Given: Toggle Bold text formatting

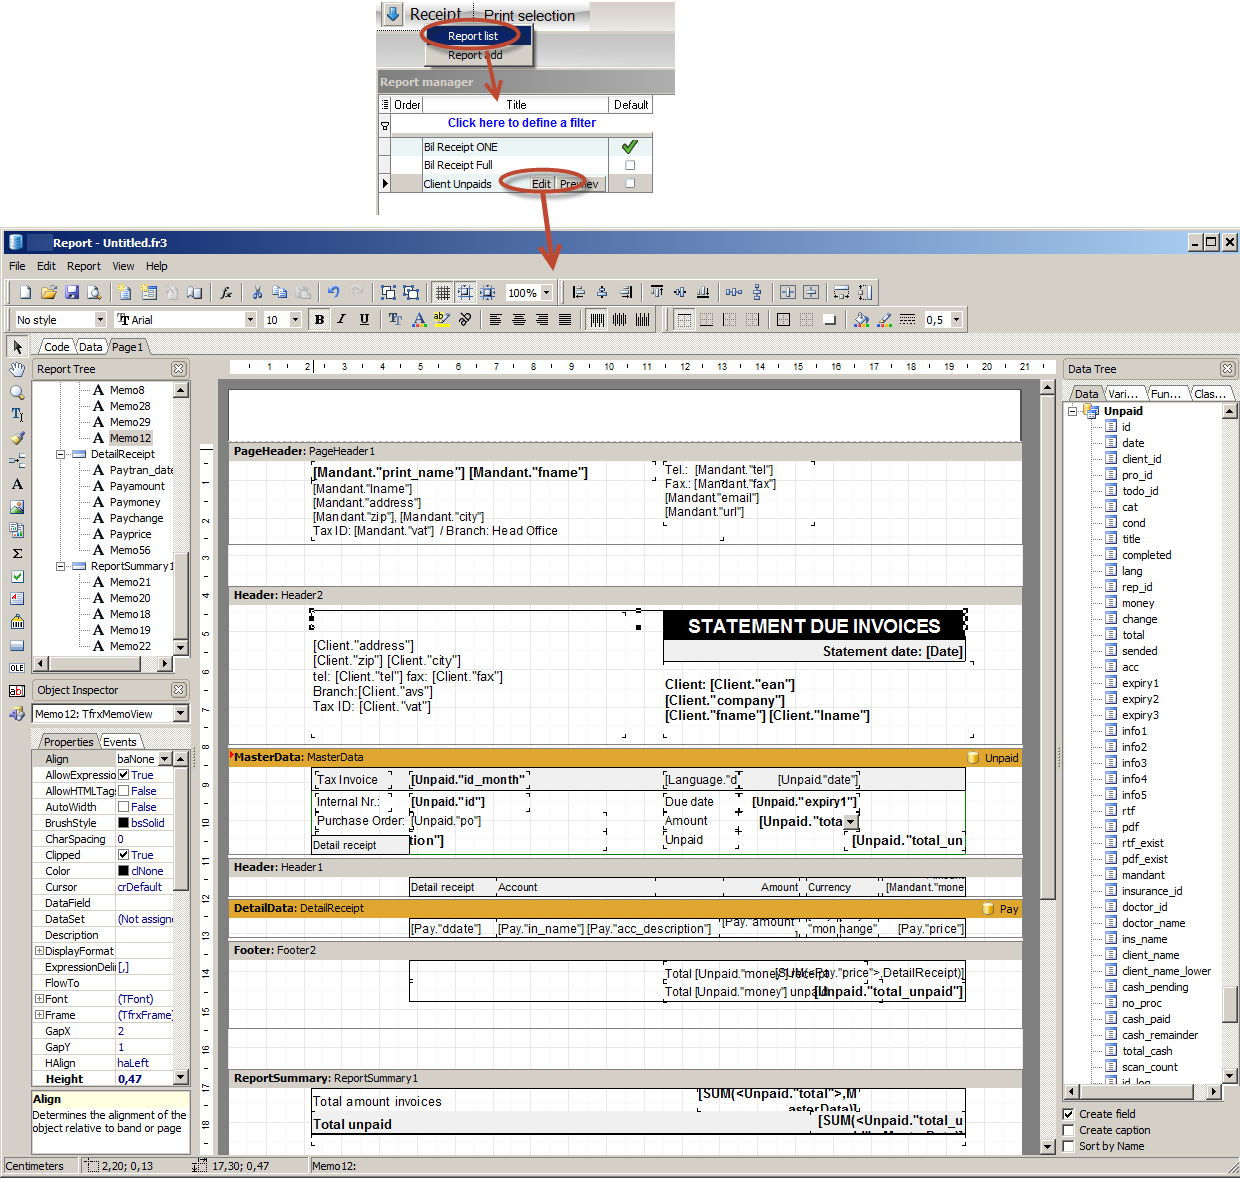Looking at the screenshot, I should (319, 319).
